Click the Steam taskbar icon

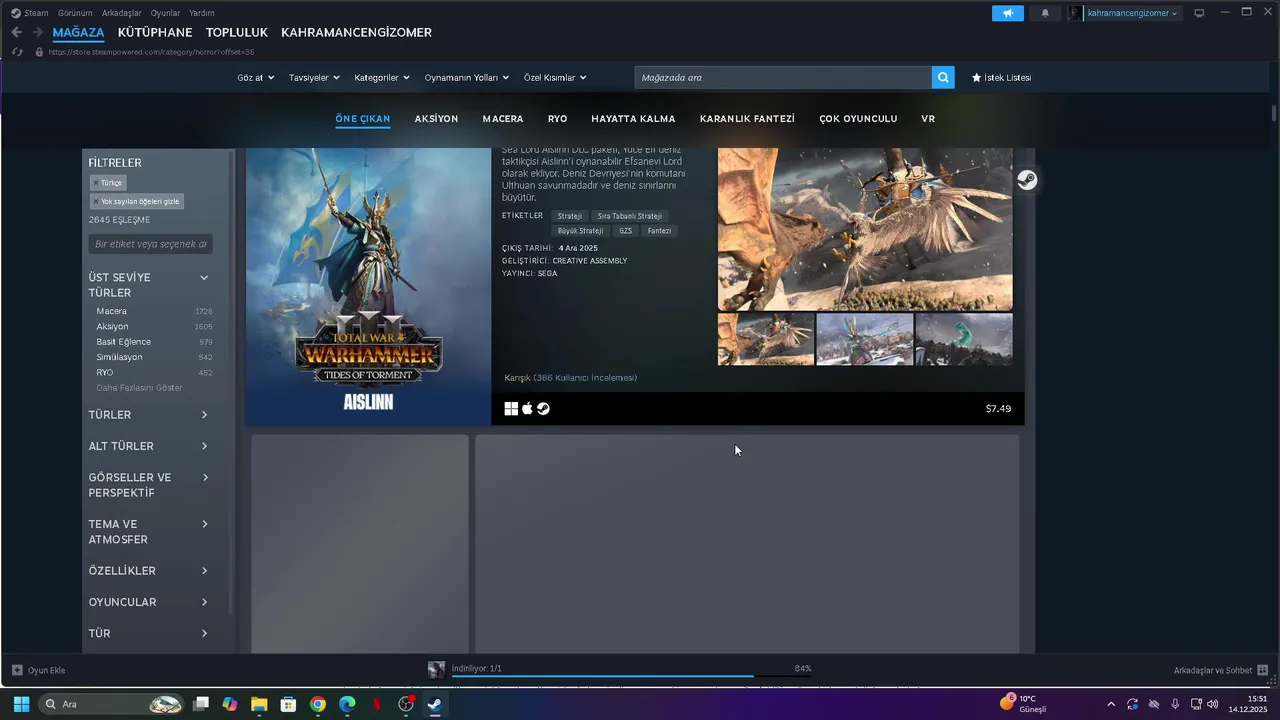coord(434,704)
